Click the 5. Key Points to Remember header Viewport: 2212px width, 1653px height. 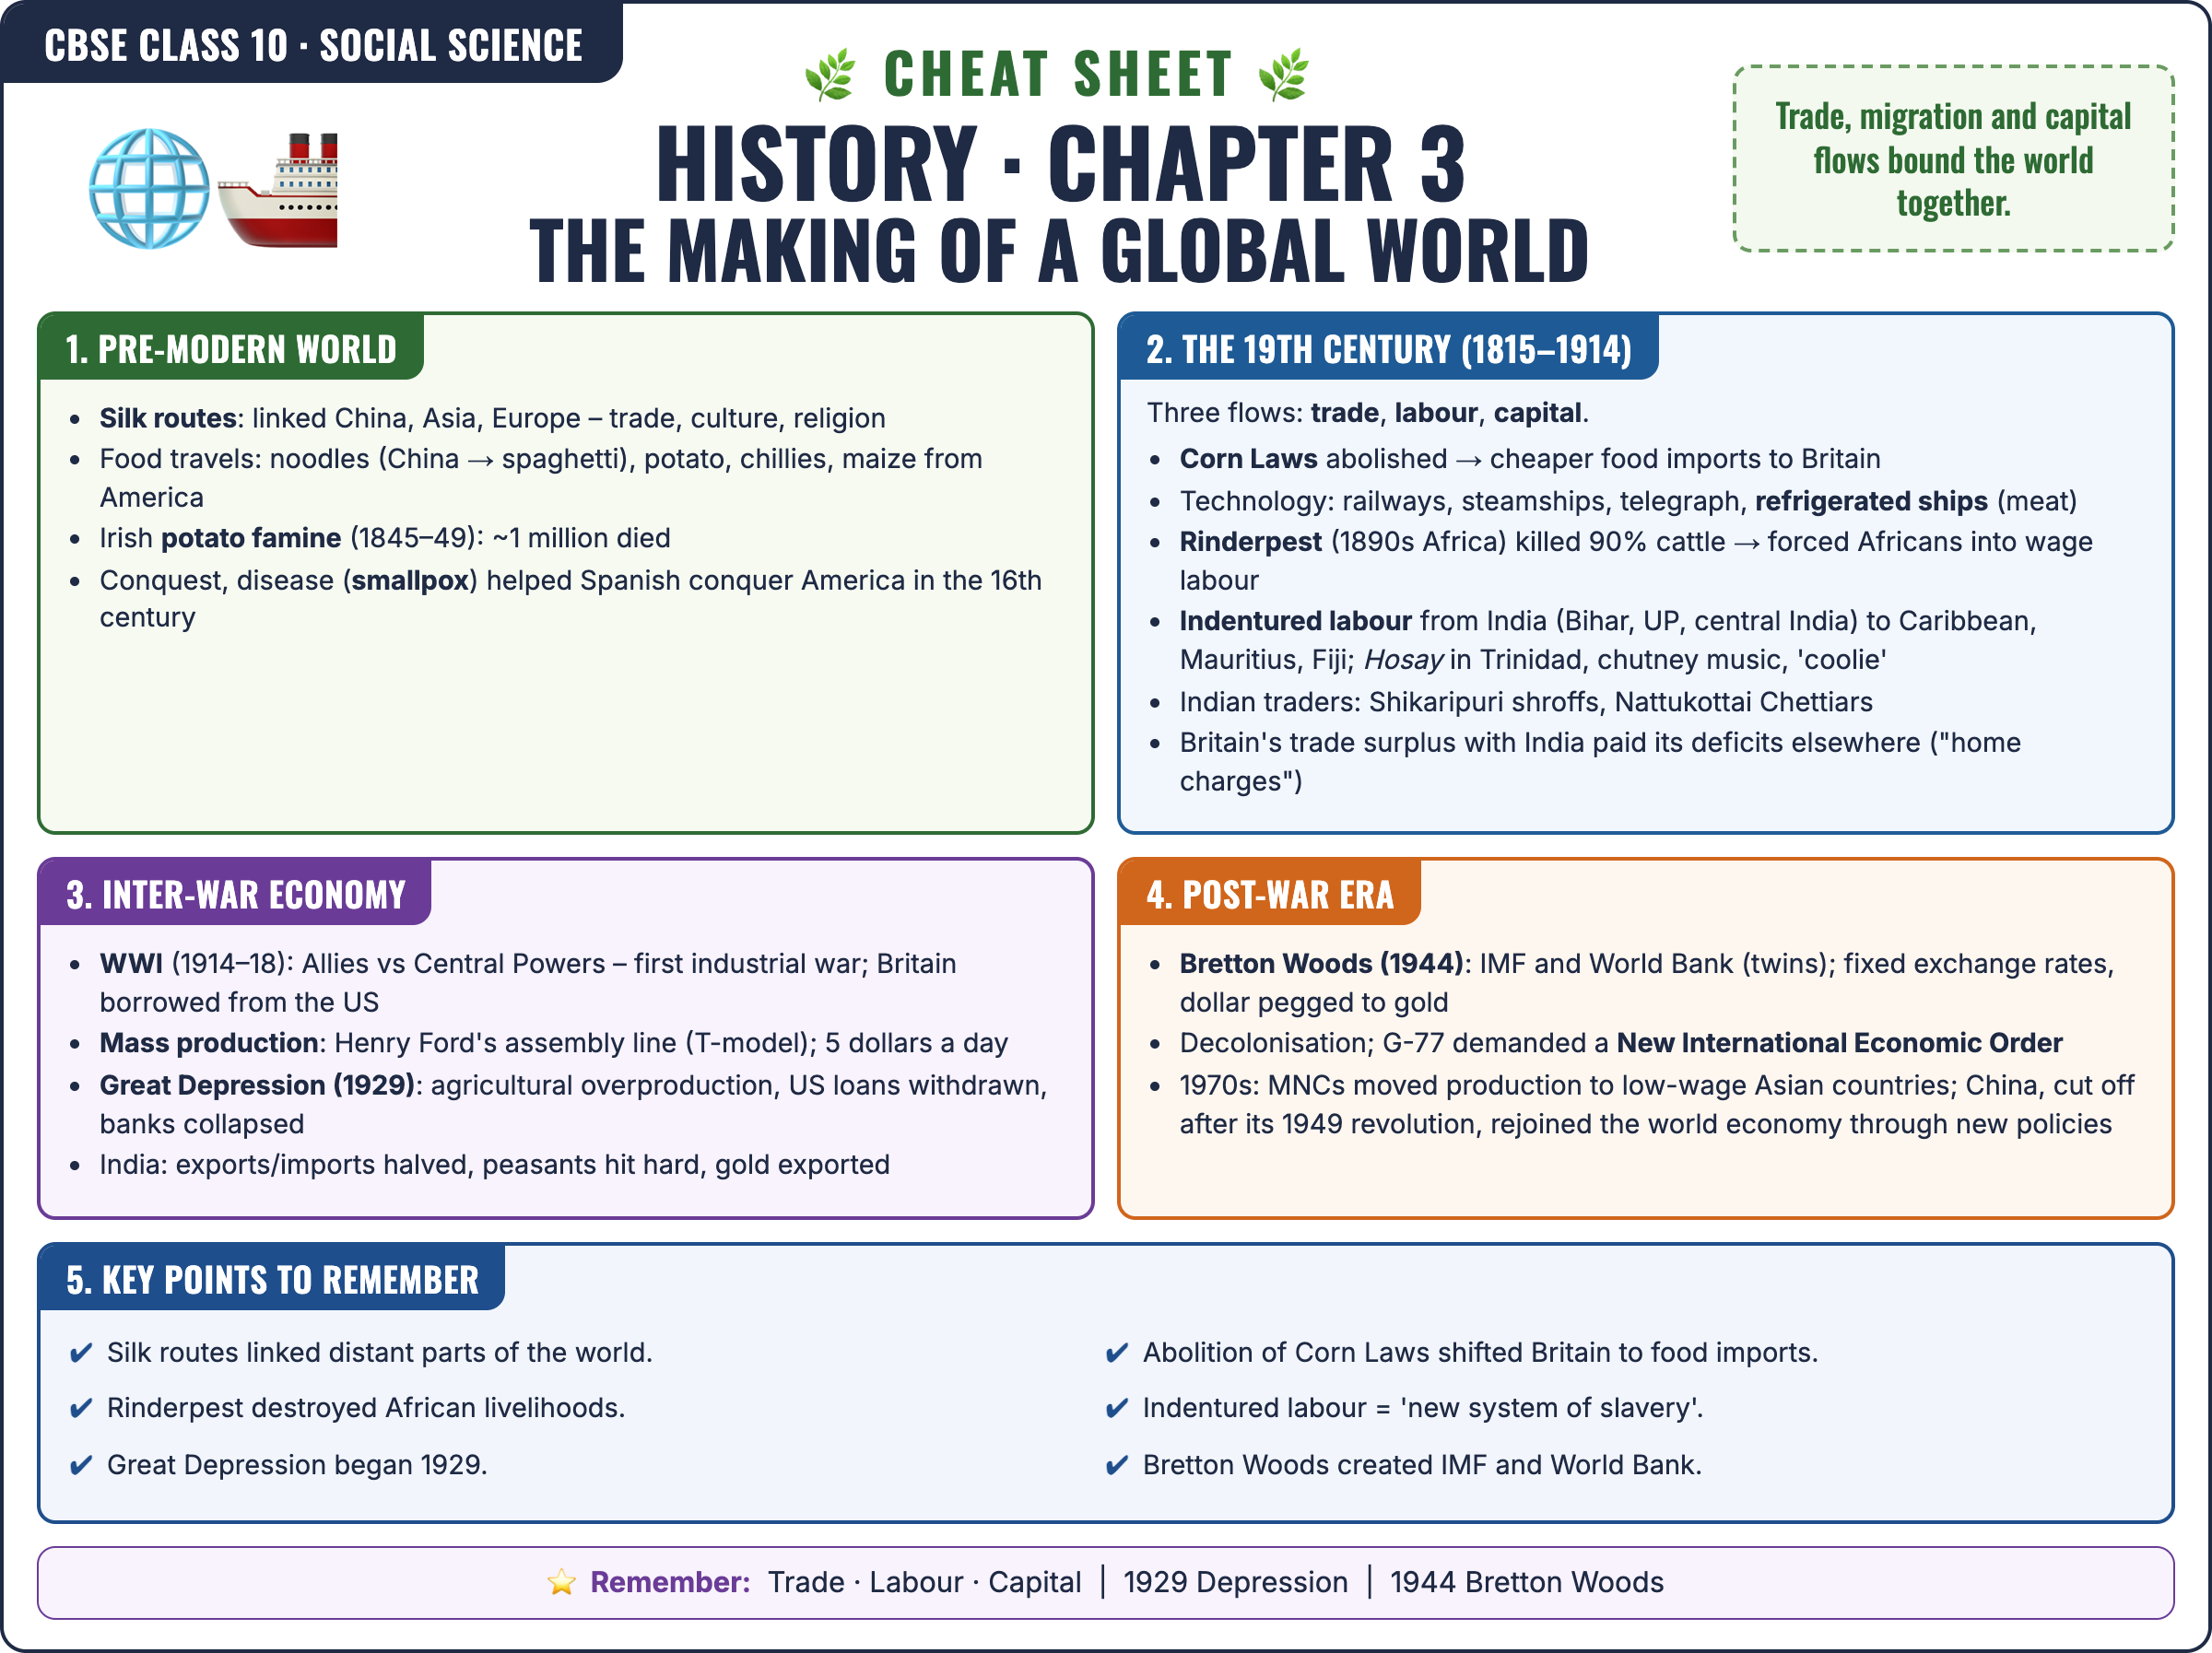272,1279
